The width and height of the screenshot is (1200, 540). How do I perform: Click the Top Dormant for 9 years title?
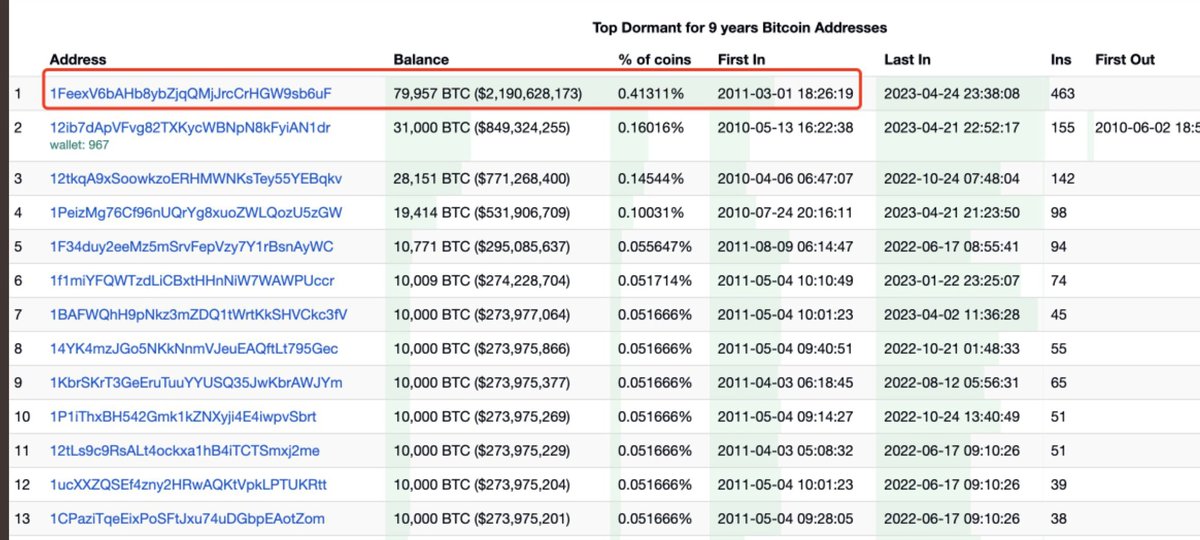[740, 27]
